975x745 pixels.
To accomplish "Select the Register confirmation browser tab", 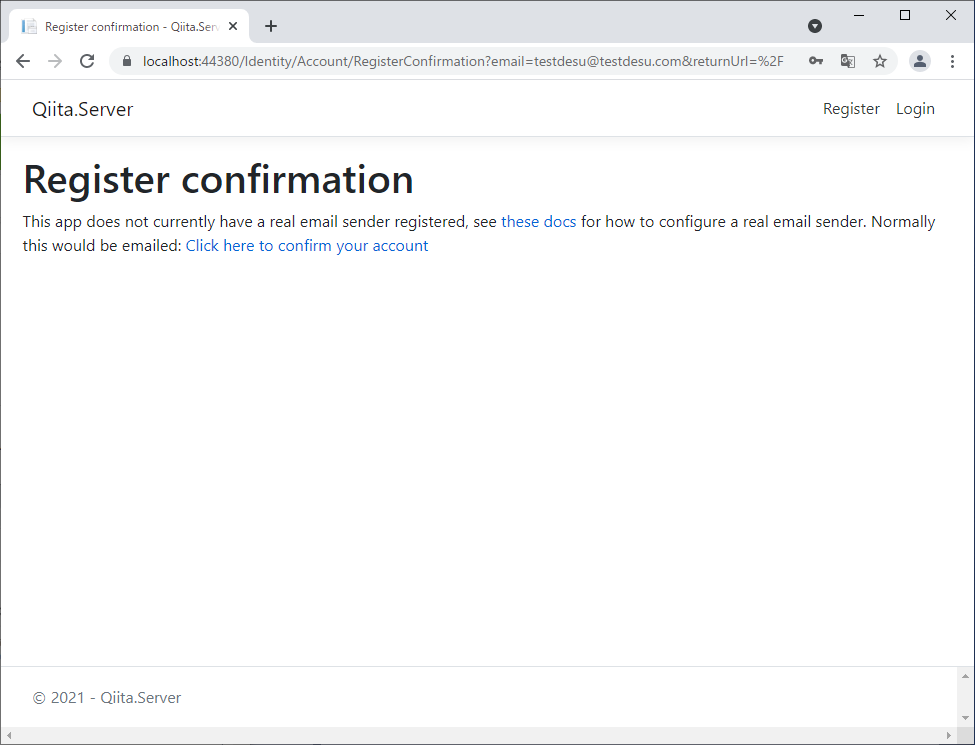I will [129, 27].
